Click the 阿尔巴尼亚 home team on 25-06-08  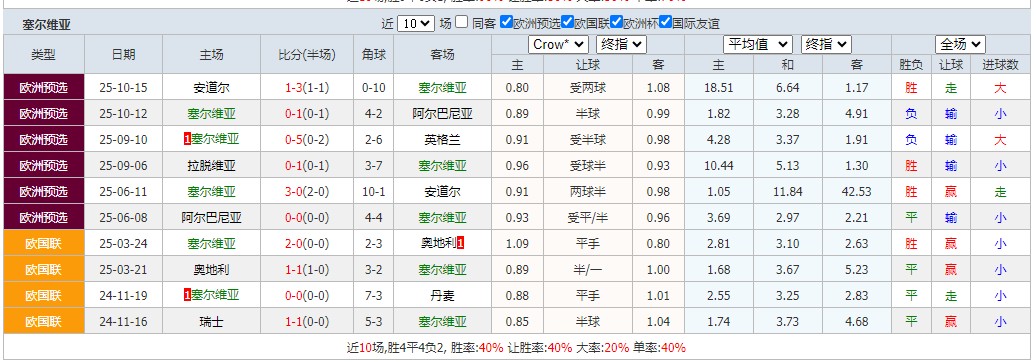211,217
